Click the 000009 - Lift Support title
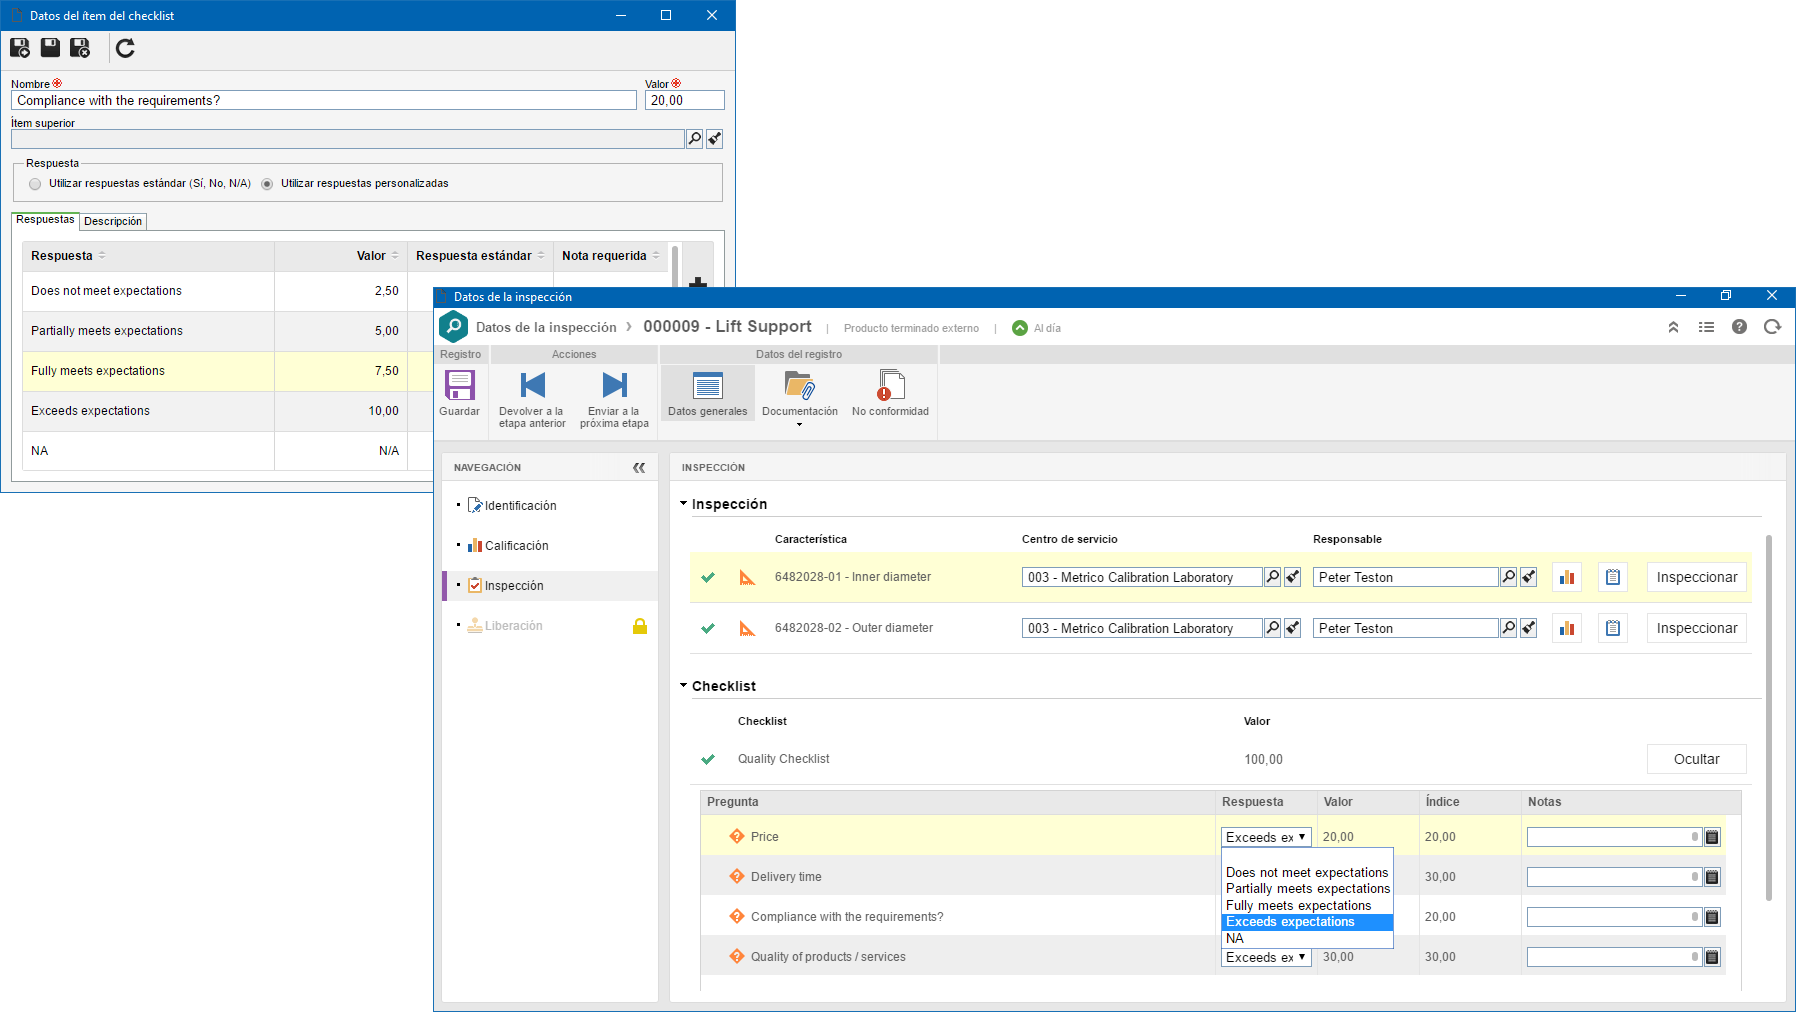Image resolution: width=1796 pixels, height=1012 pixels. click(x=727, y=327)
